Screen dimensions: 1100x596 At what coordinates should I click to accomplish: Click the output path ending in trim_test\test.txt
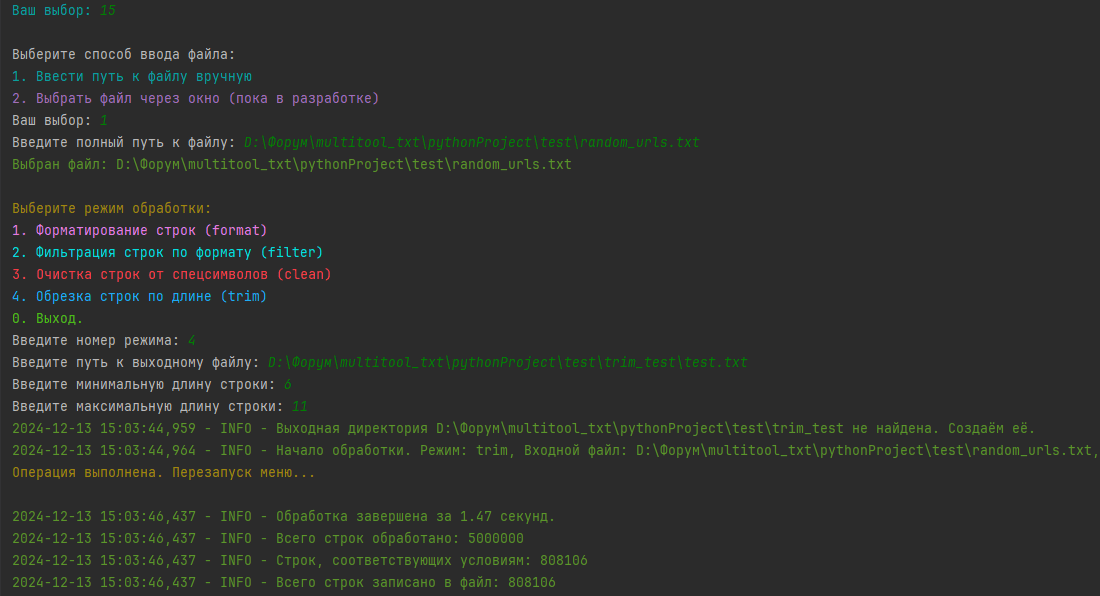507,362
